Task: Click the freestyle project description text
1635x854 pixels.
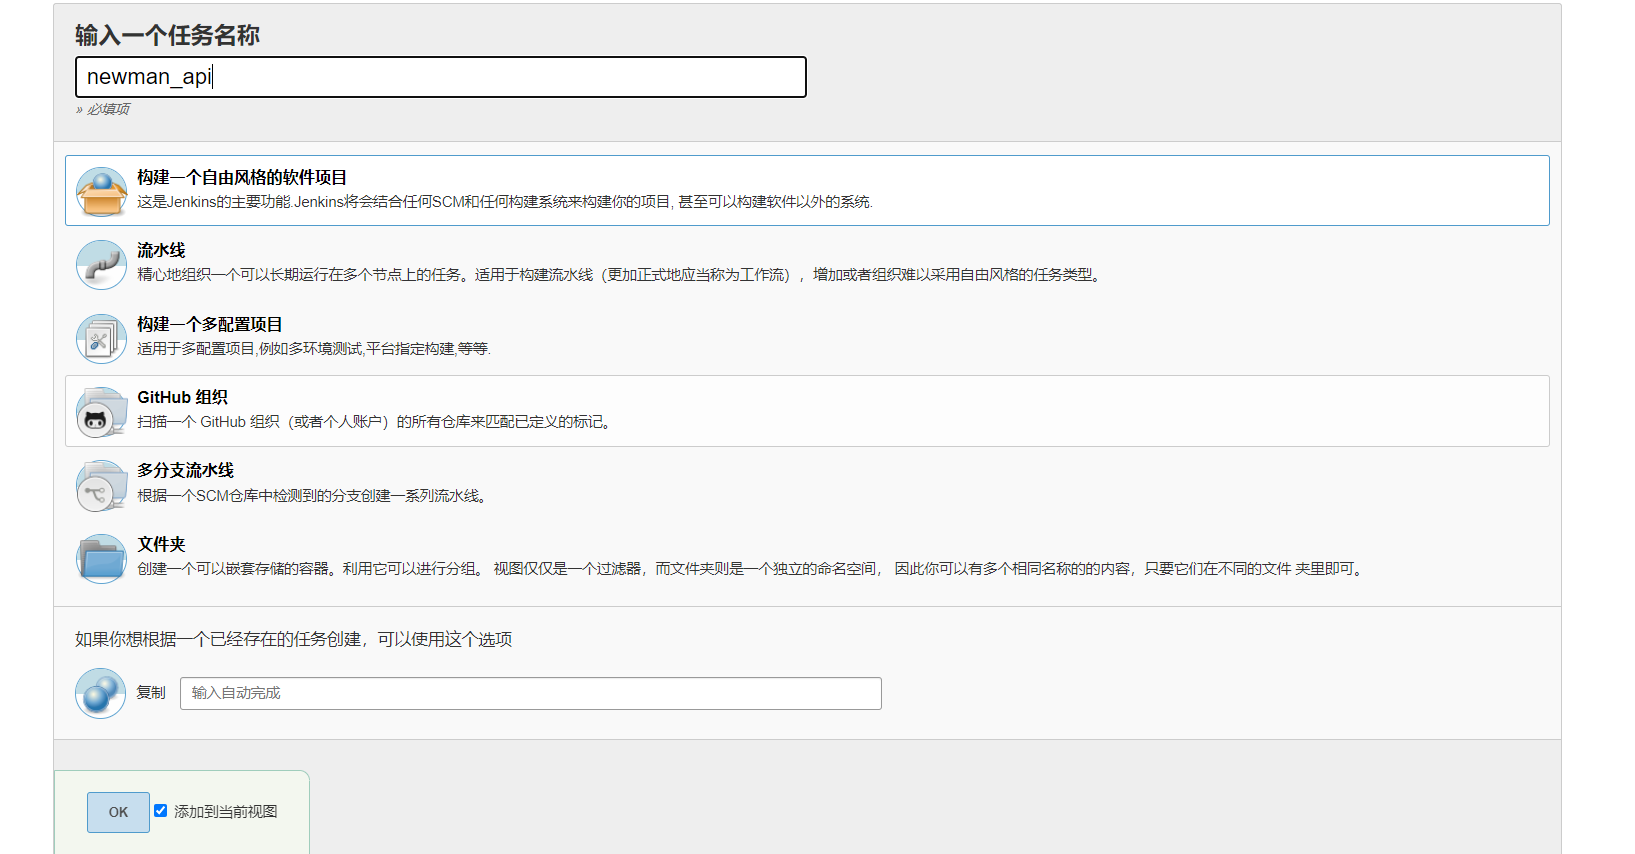Action: point(505,202)
